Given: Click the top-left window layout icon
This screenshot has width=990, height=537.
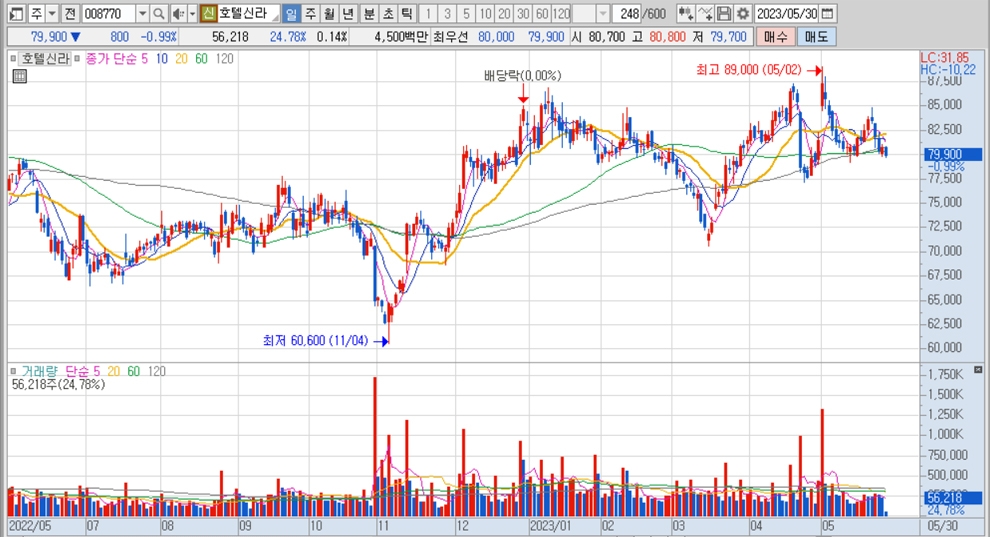Looking at the screenshot, I should (11, 14).
